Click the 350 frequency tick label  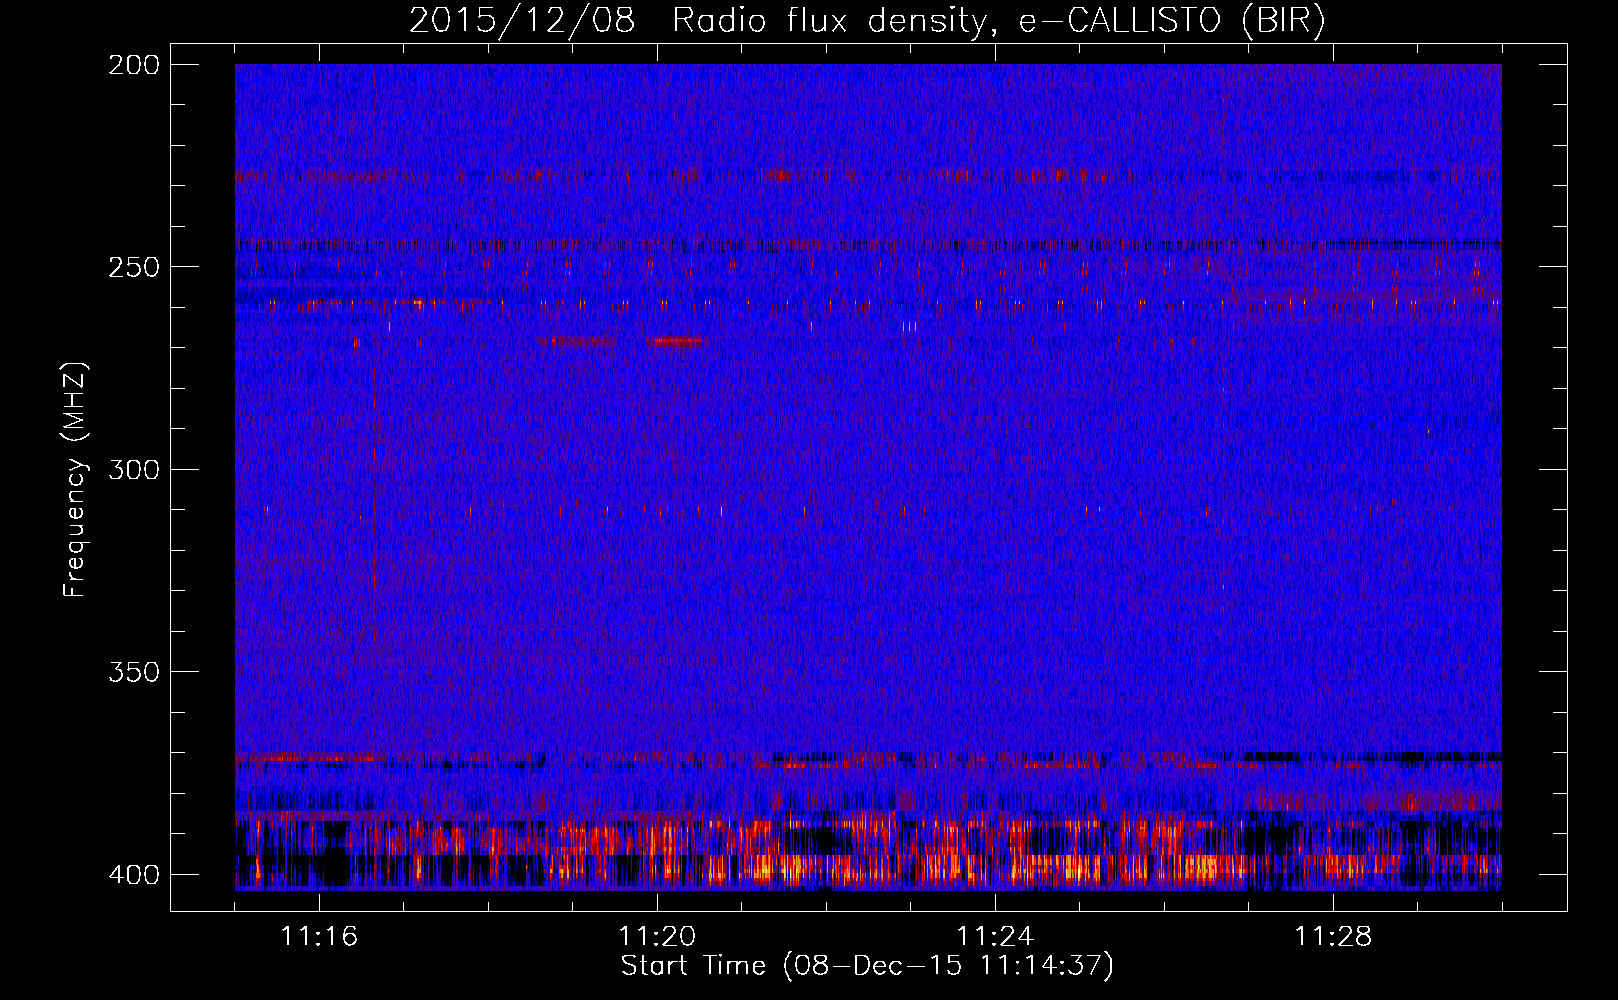coord(133,672)
